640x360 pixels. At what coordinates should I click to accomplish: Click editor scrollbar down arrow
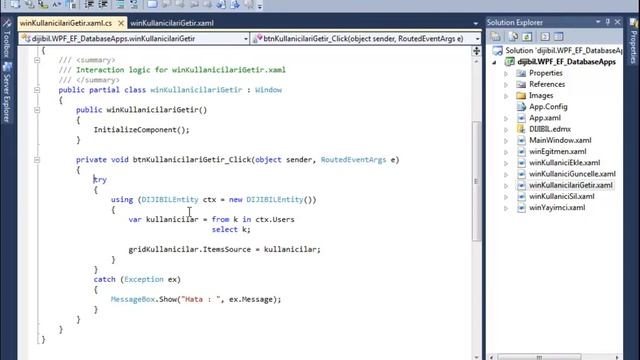[476, 357]
